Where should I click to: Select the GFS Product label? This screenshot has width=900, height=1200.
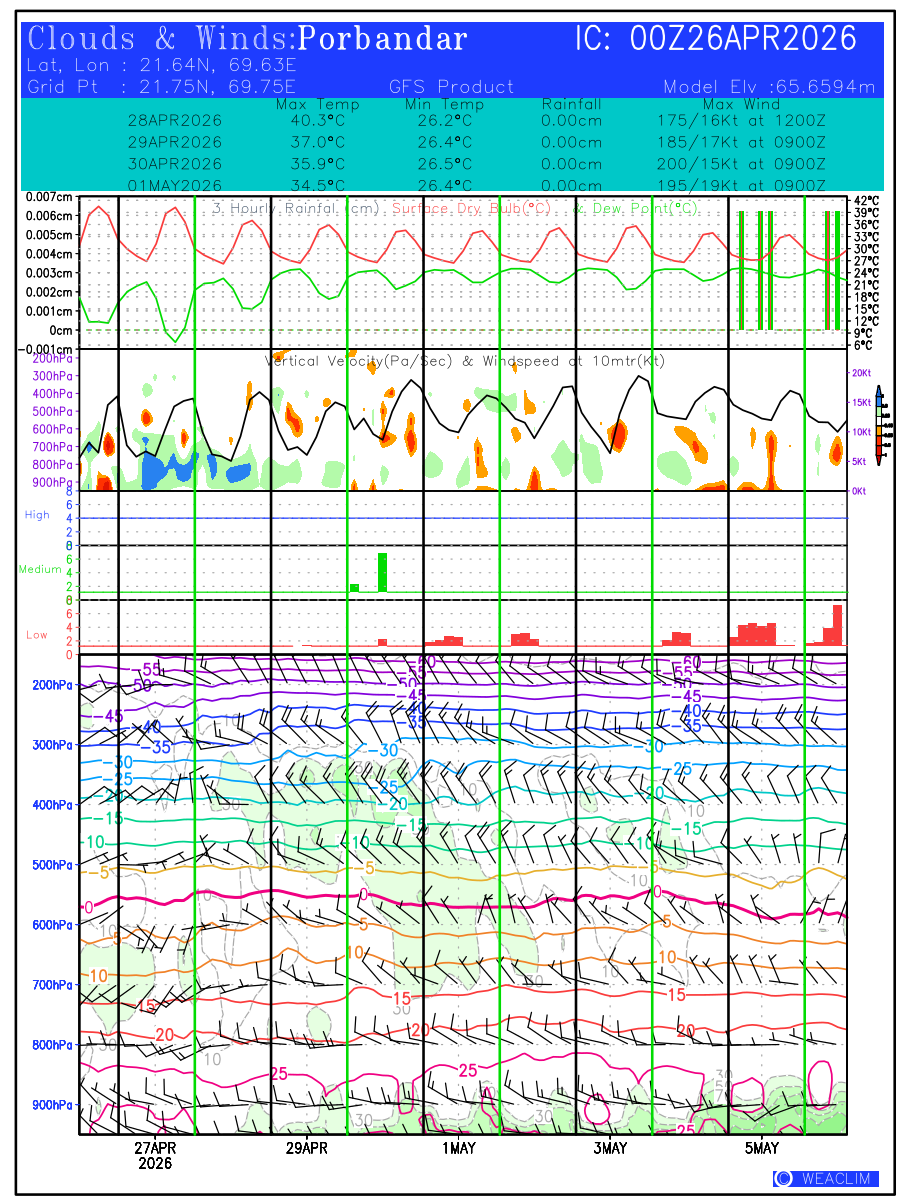[451, 87]
